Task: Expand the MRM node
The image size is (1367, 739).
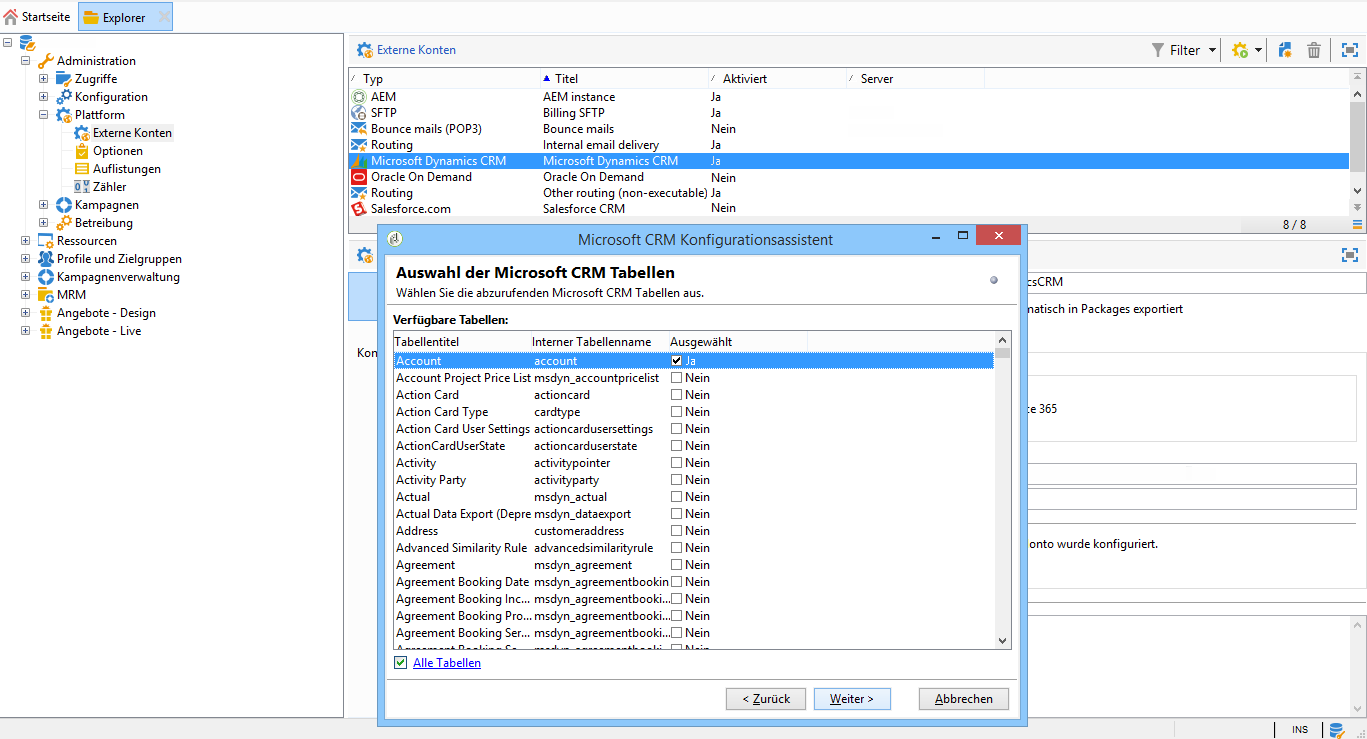Action: [26, 295]
